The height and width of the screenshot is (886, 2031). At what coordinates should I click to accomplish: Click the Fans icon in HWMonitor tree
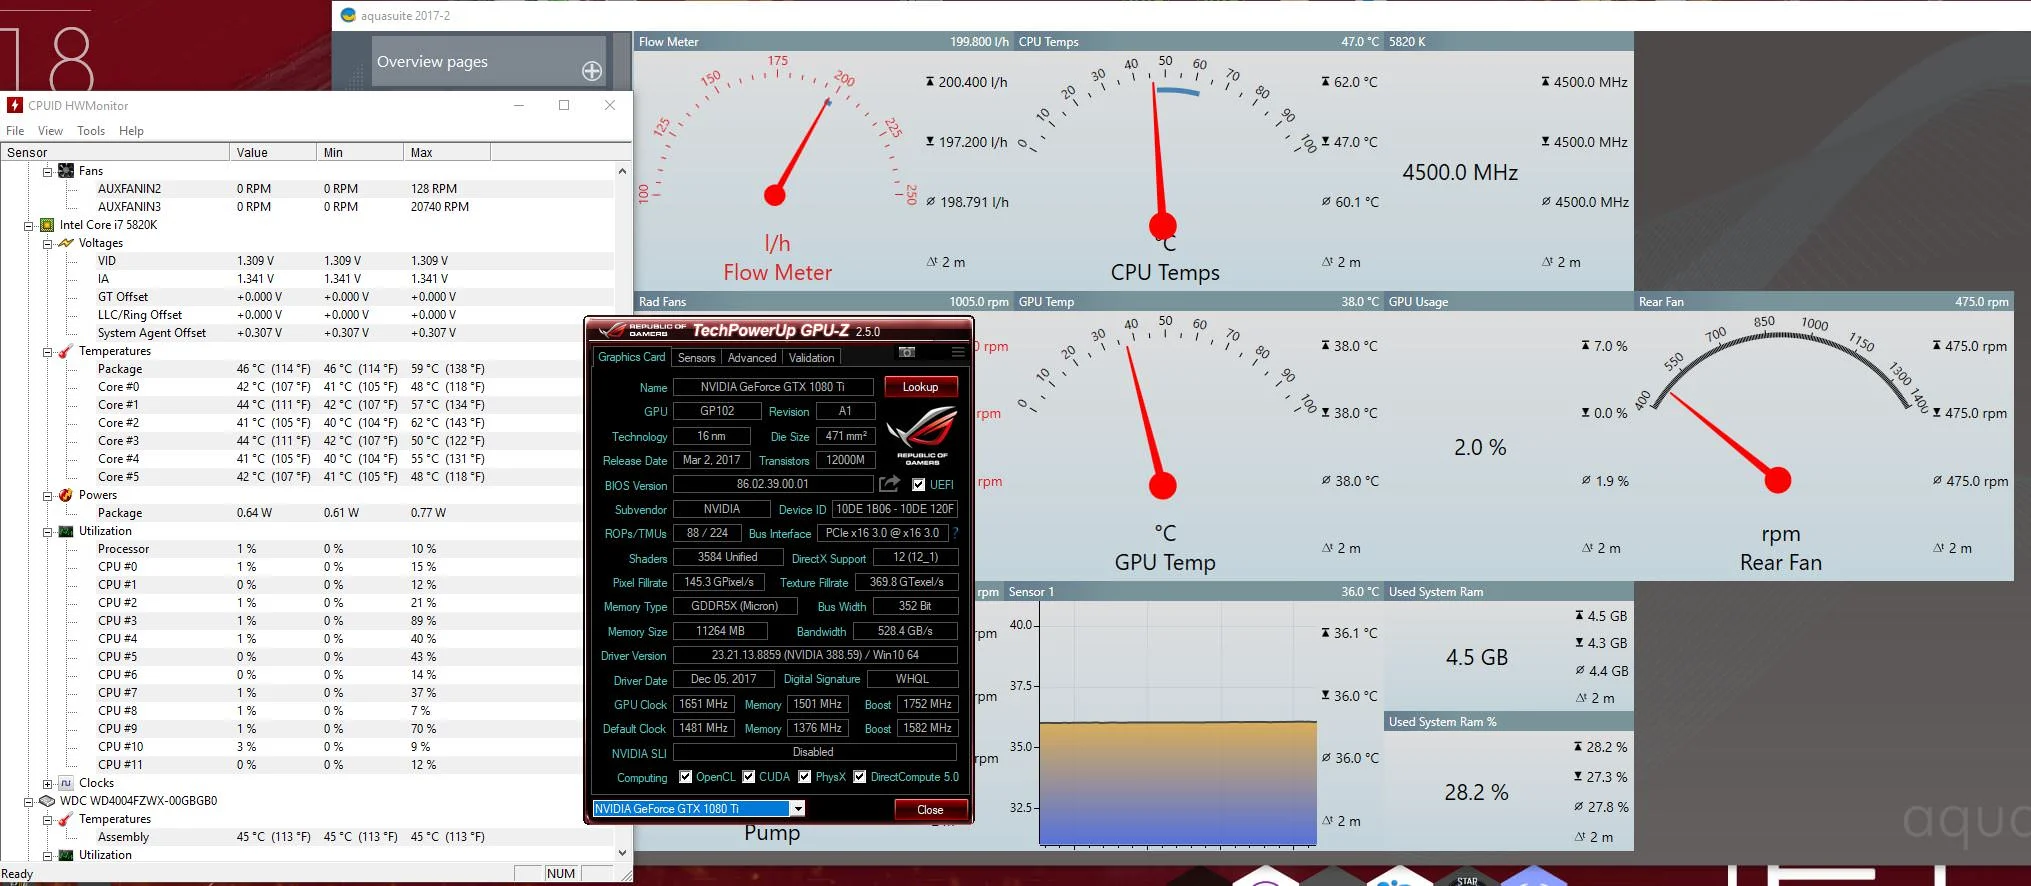coord(66,171)
